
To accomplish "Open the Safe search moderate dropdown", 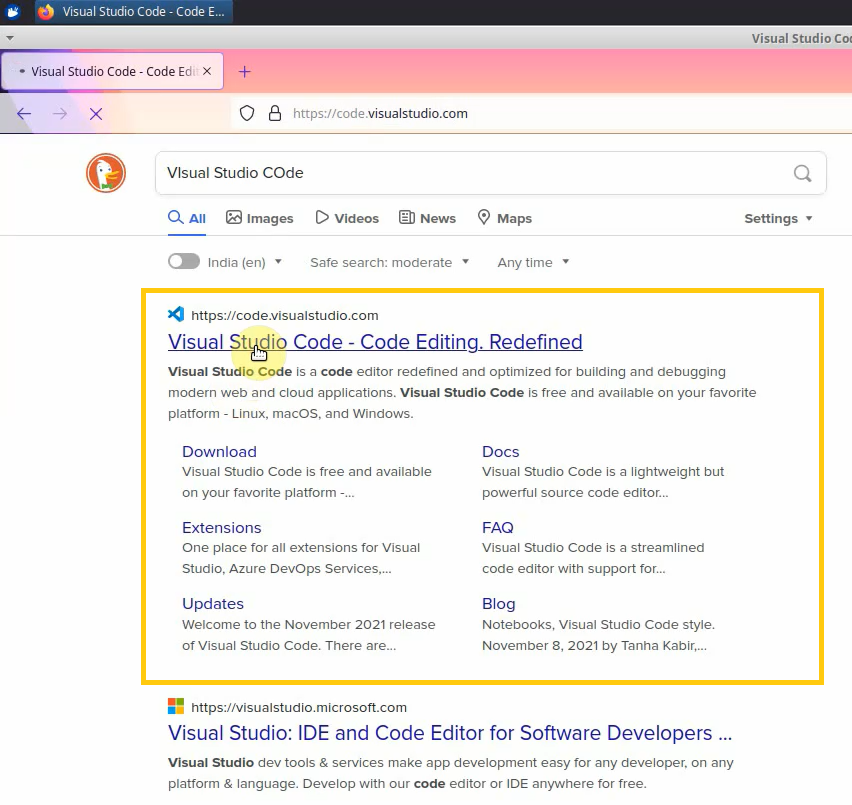I will point(390,261).
